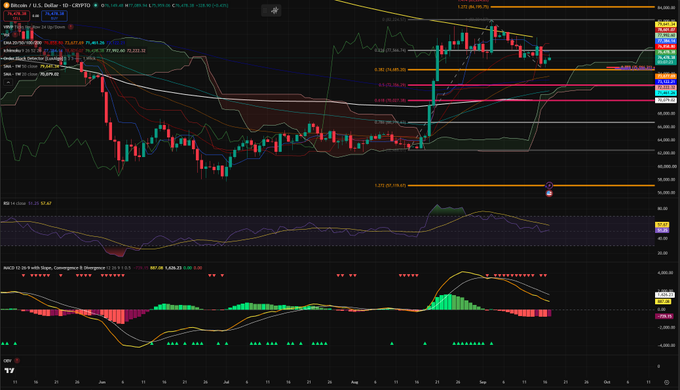
Task: Click 80.00 on RSI scale
Action: 663,209
